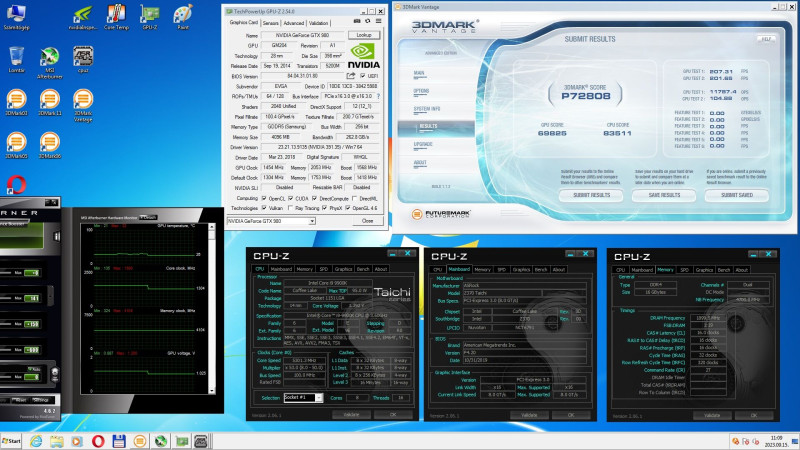Click SAVE RESULTS in 3DMark Vantage

click(664, 195)
